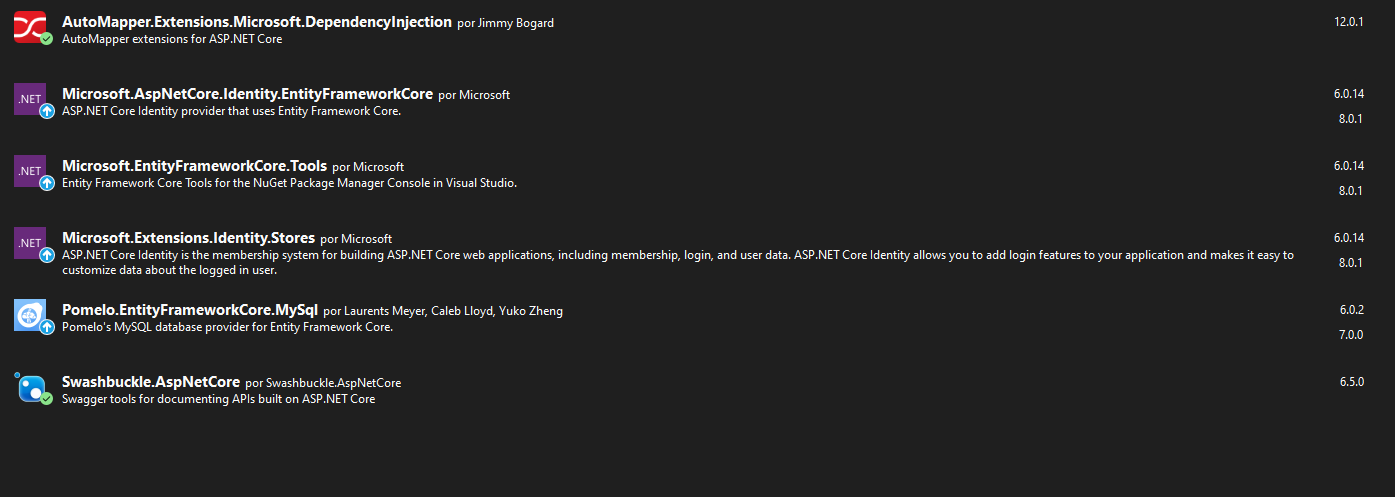This screenshot has width=1395, height=497.
Task: Click AutoMapper version 12.0.1
Action: pyautogui.click(x=1348, y=22)
